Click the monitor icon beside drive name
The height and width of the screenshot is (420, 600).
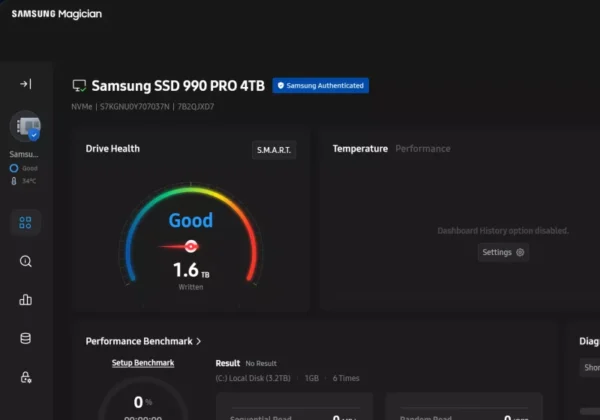point(80,86)
